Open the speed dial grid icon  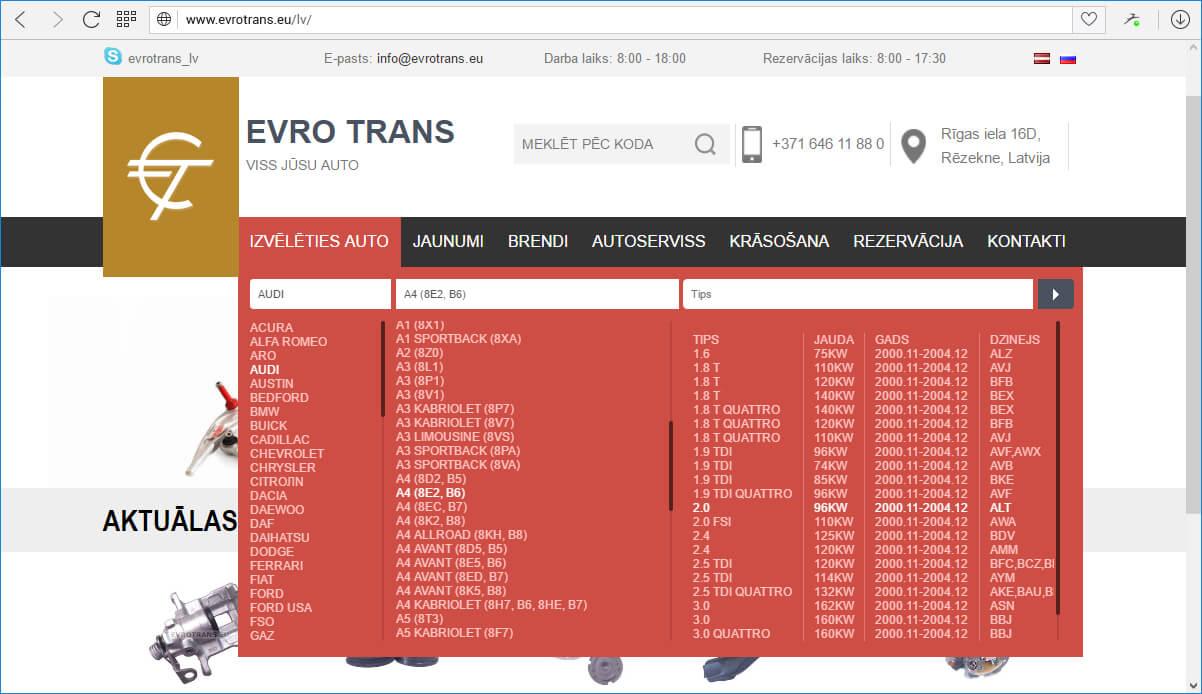[126, 19]
